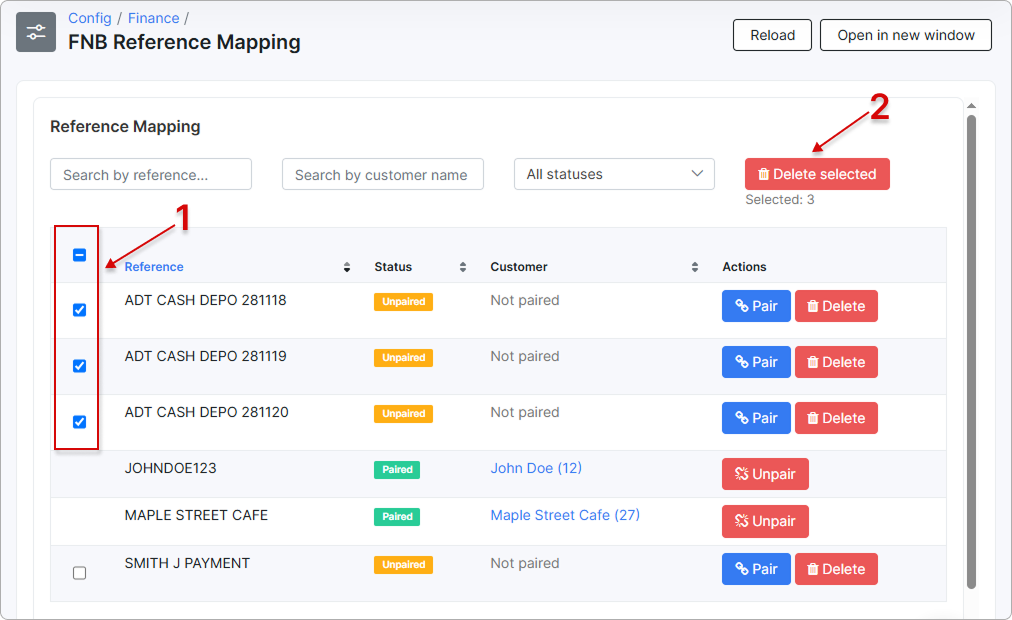Image resolution: width=1012 pixels, height=620 pixels.
Task: Sort by Status column arrows
Action: click(463, 267)
